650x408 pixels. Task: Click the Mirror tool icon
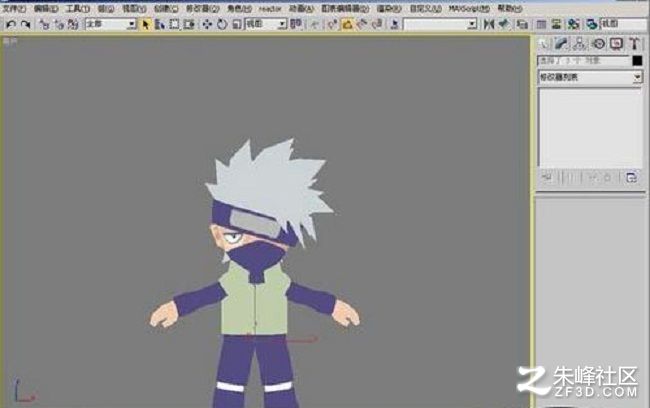[x=489, y=24]
